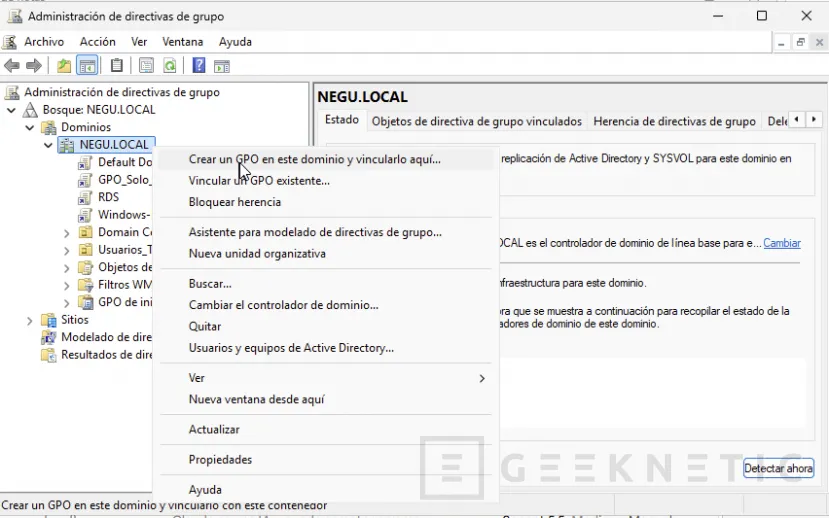
Task: Click the Forward arrow in the toolbar
Action: pos(34,66)
